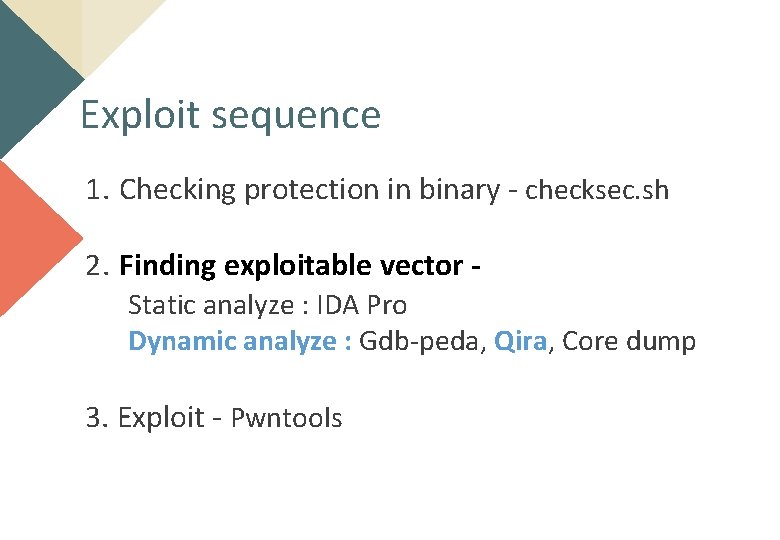Click the list number "2."

(x=98, y=266)
